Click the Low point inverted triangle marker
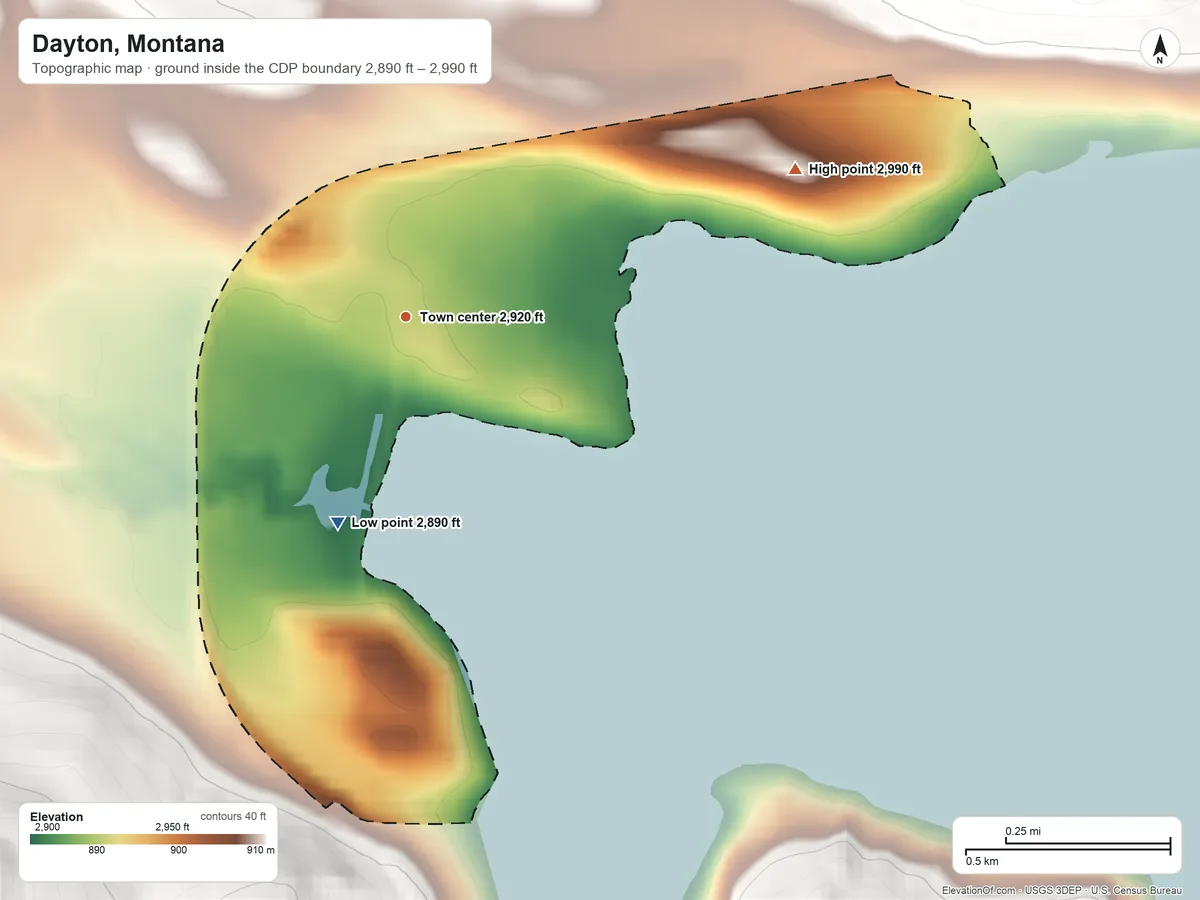The height and width of the screenshot is (900, 1200). pyautogui.click(x=338, y=523)
